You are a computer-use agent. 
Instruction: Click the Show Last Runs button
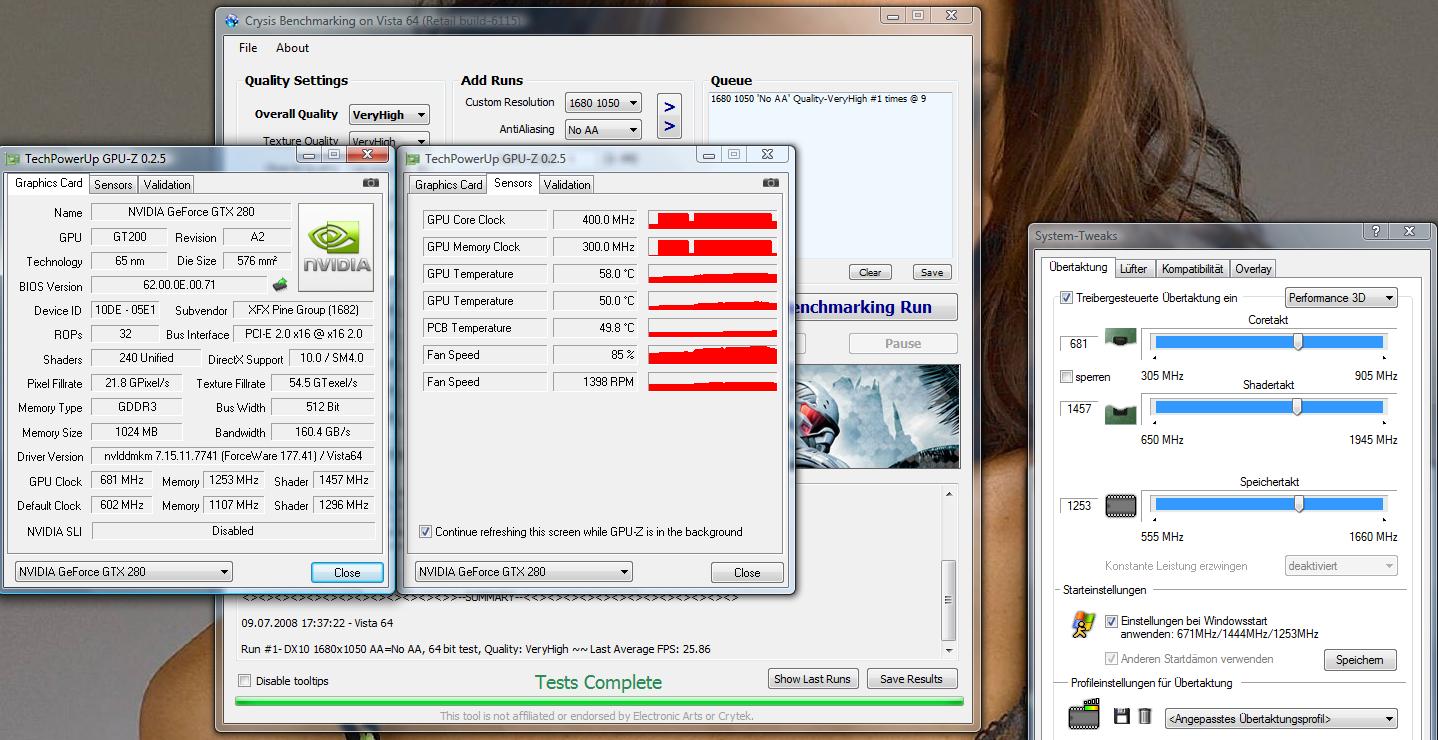[812, 679]
